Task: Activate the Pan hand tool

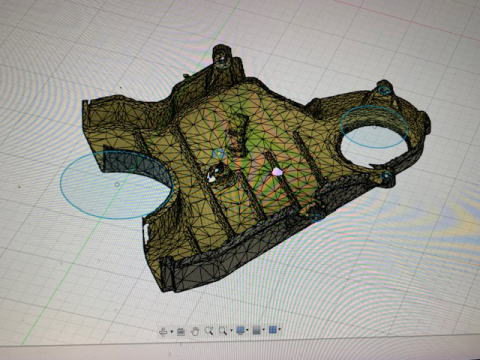Action: [195, 331]
